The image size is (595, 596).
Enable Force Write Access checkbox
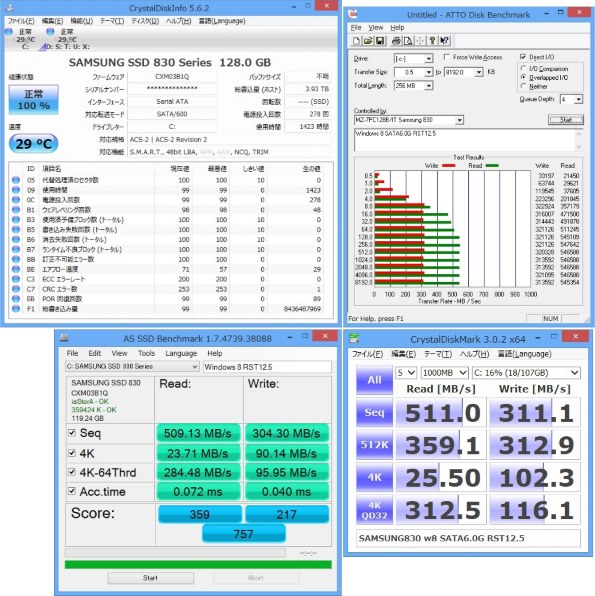[x=447, y=57]
